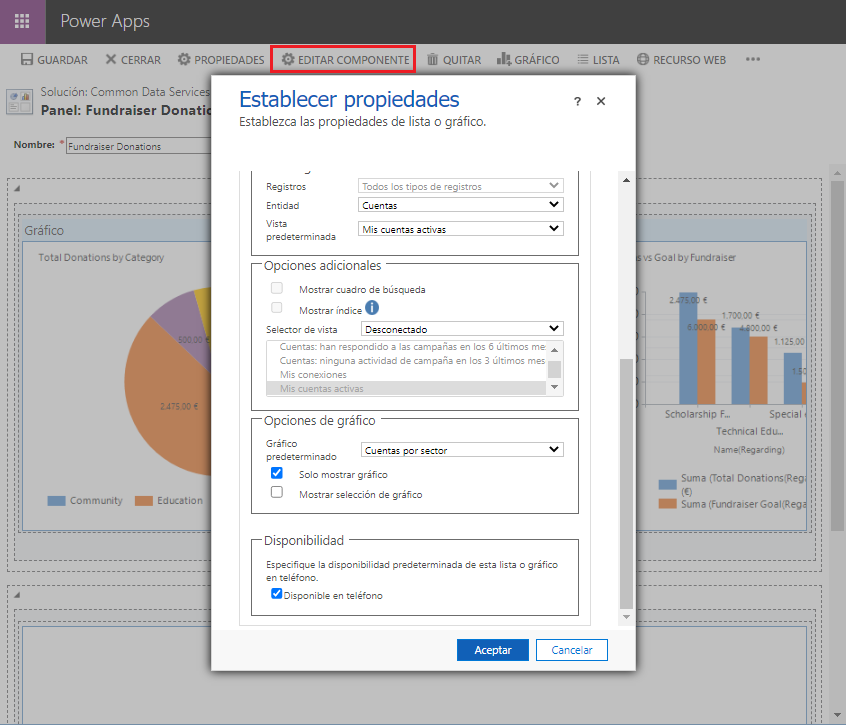Click the Cerrar X icon in toolbar
The image size is (846, 725).
pyautogui.click(x=111, y=59)
